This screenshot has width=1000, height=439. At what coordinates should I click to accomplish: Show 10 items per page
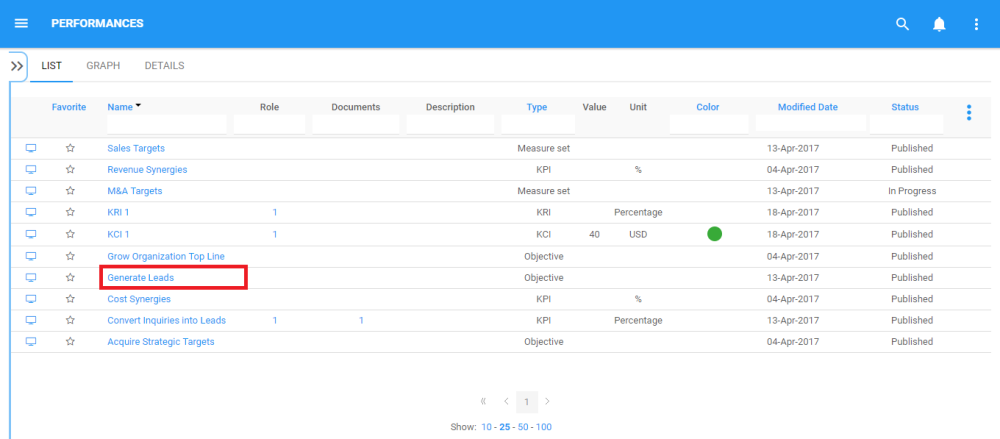pos(487,427)
